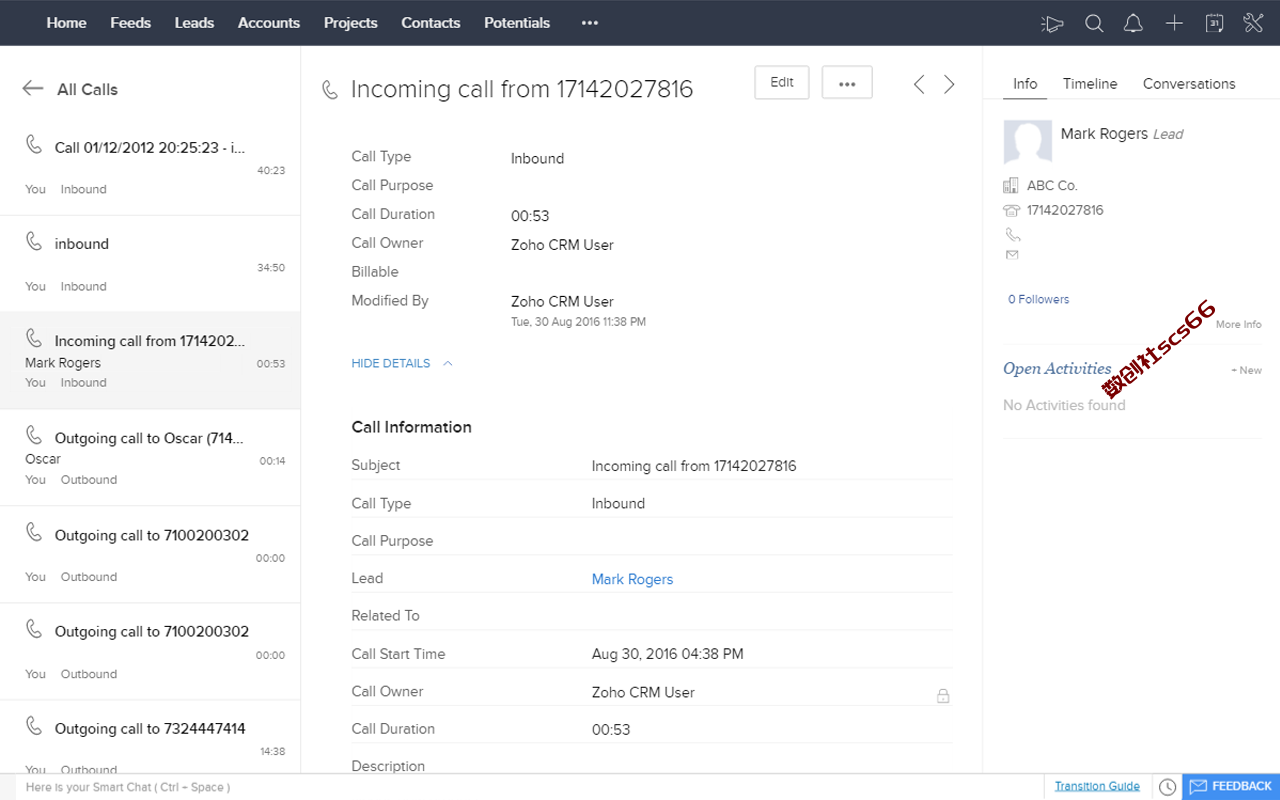Open the setup tools icon

coord(1253,23)
